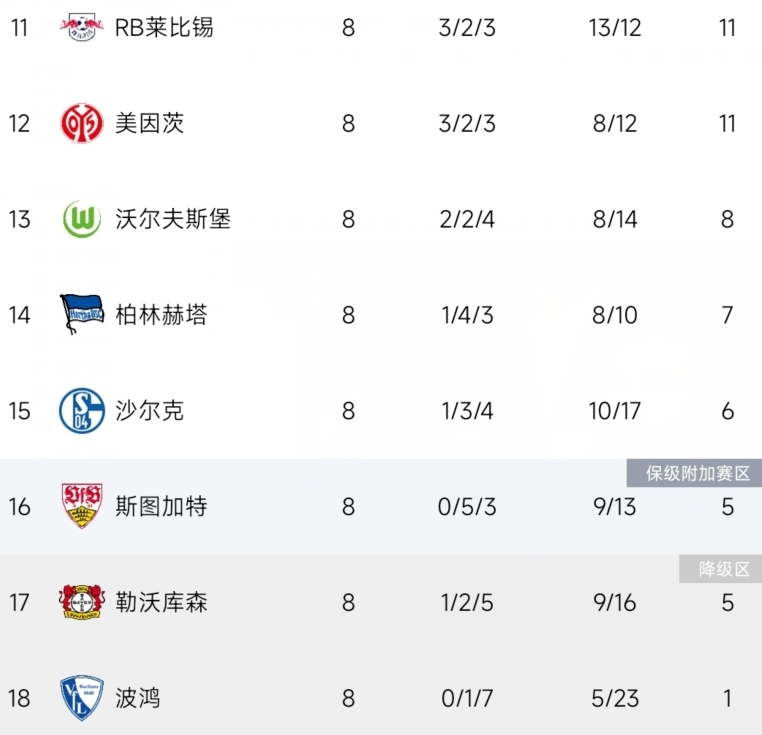Screen dimensions: 762x735
Task: Open team page for RB莱比锡
Action: 164,27
